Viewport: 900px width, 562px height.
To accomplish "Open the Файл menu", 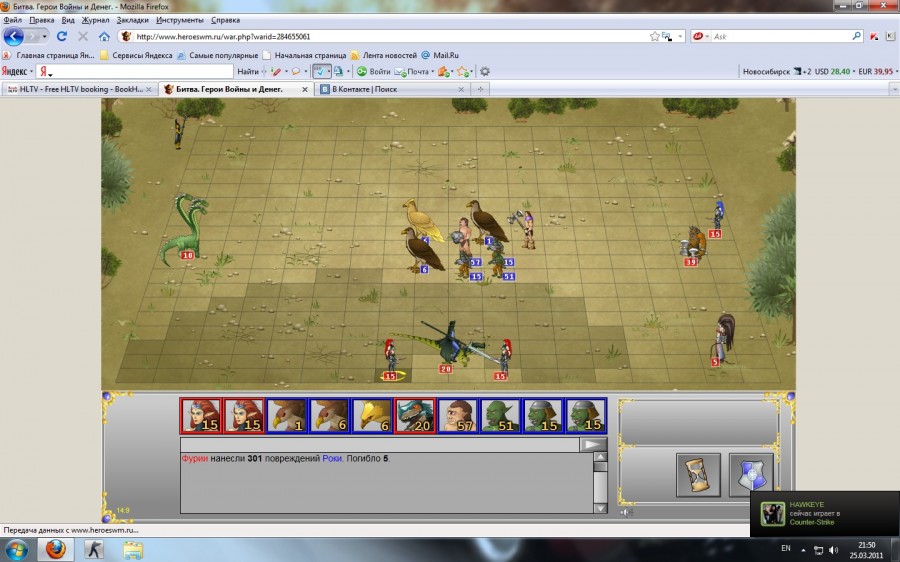I will click(x=13, y=20).
